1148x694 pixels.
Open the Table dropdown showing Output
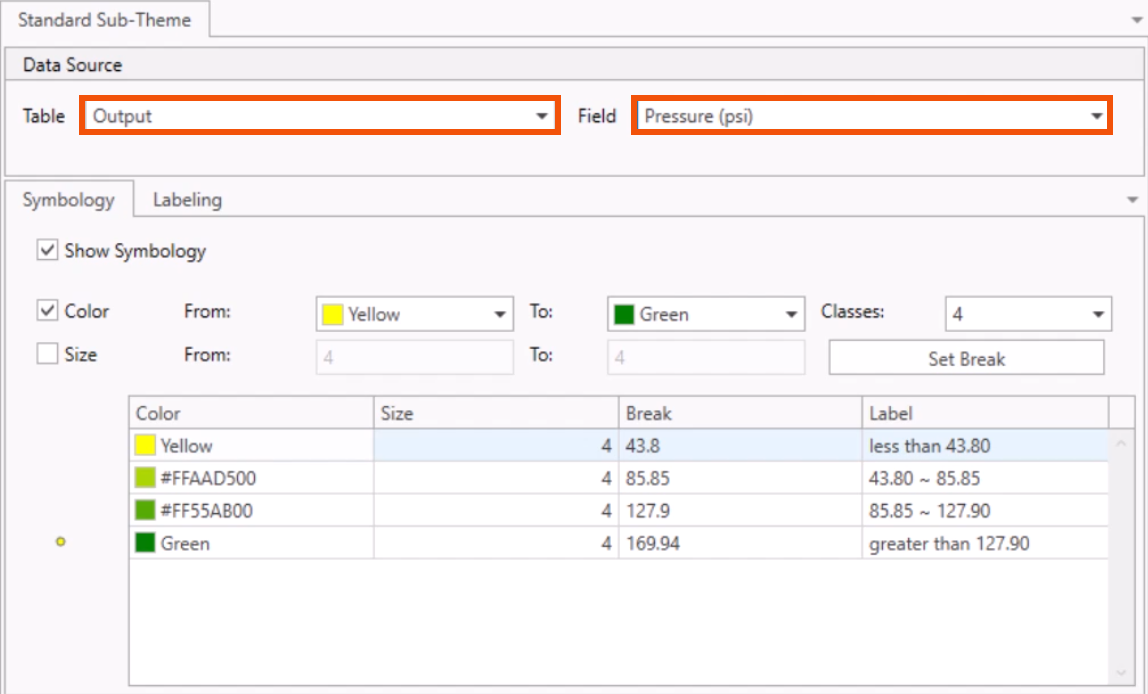click(x=318, y=116)
